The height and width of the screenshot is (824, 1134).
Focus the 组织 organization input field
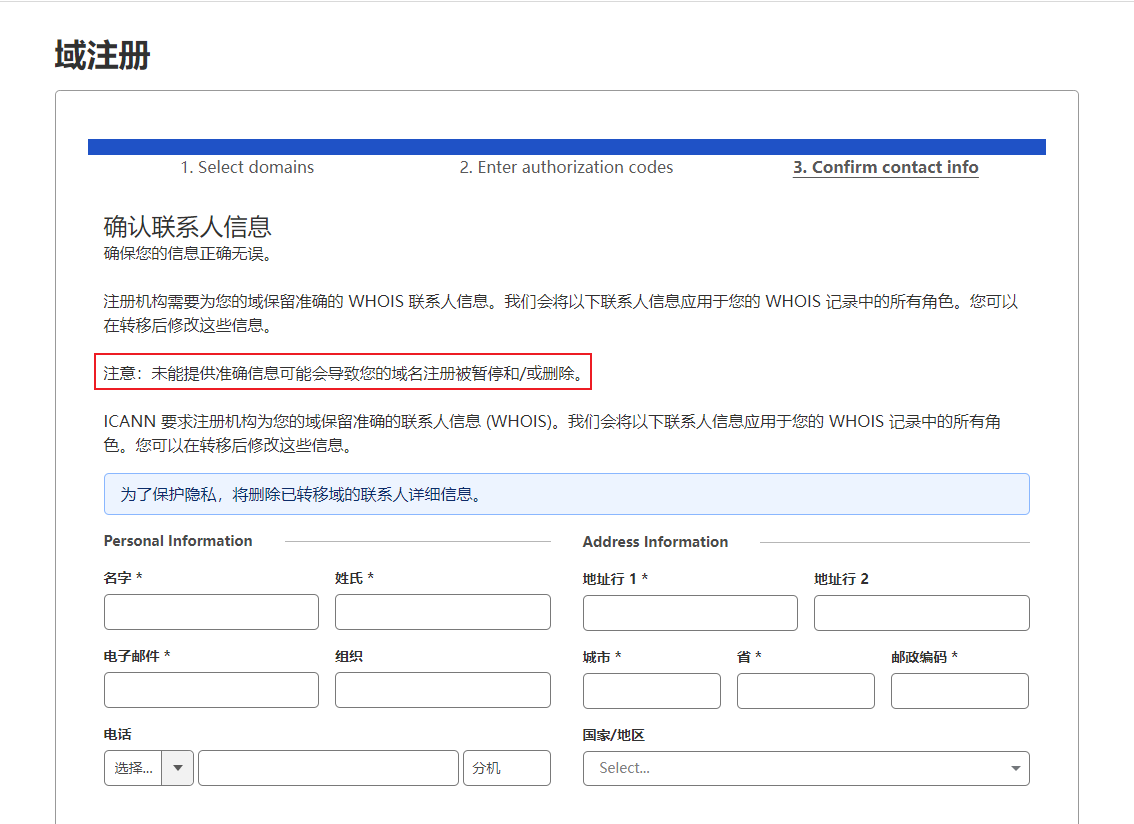(443, 690)
